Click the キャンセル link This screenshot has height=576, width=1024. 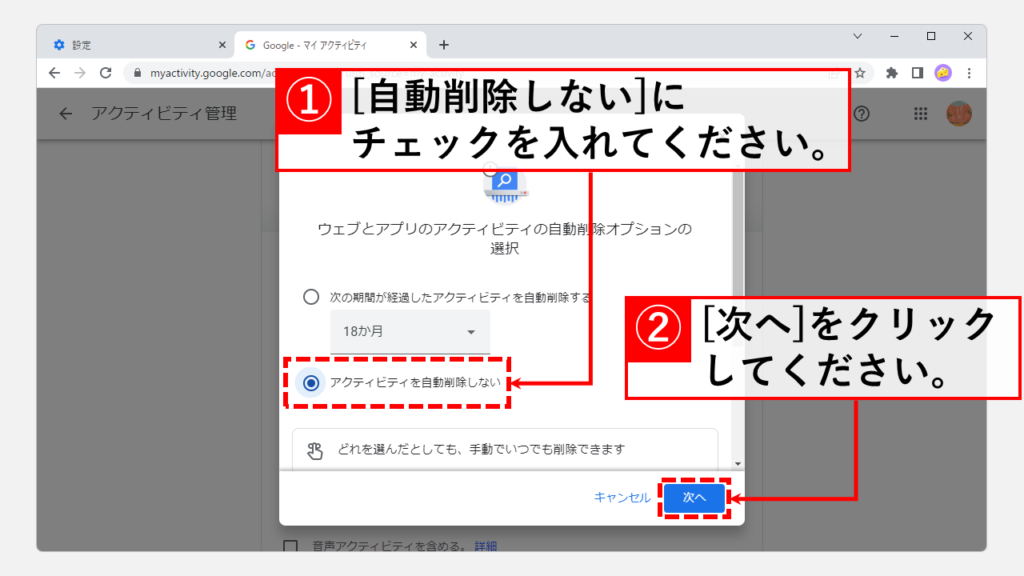(622, 498)
